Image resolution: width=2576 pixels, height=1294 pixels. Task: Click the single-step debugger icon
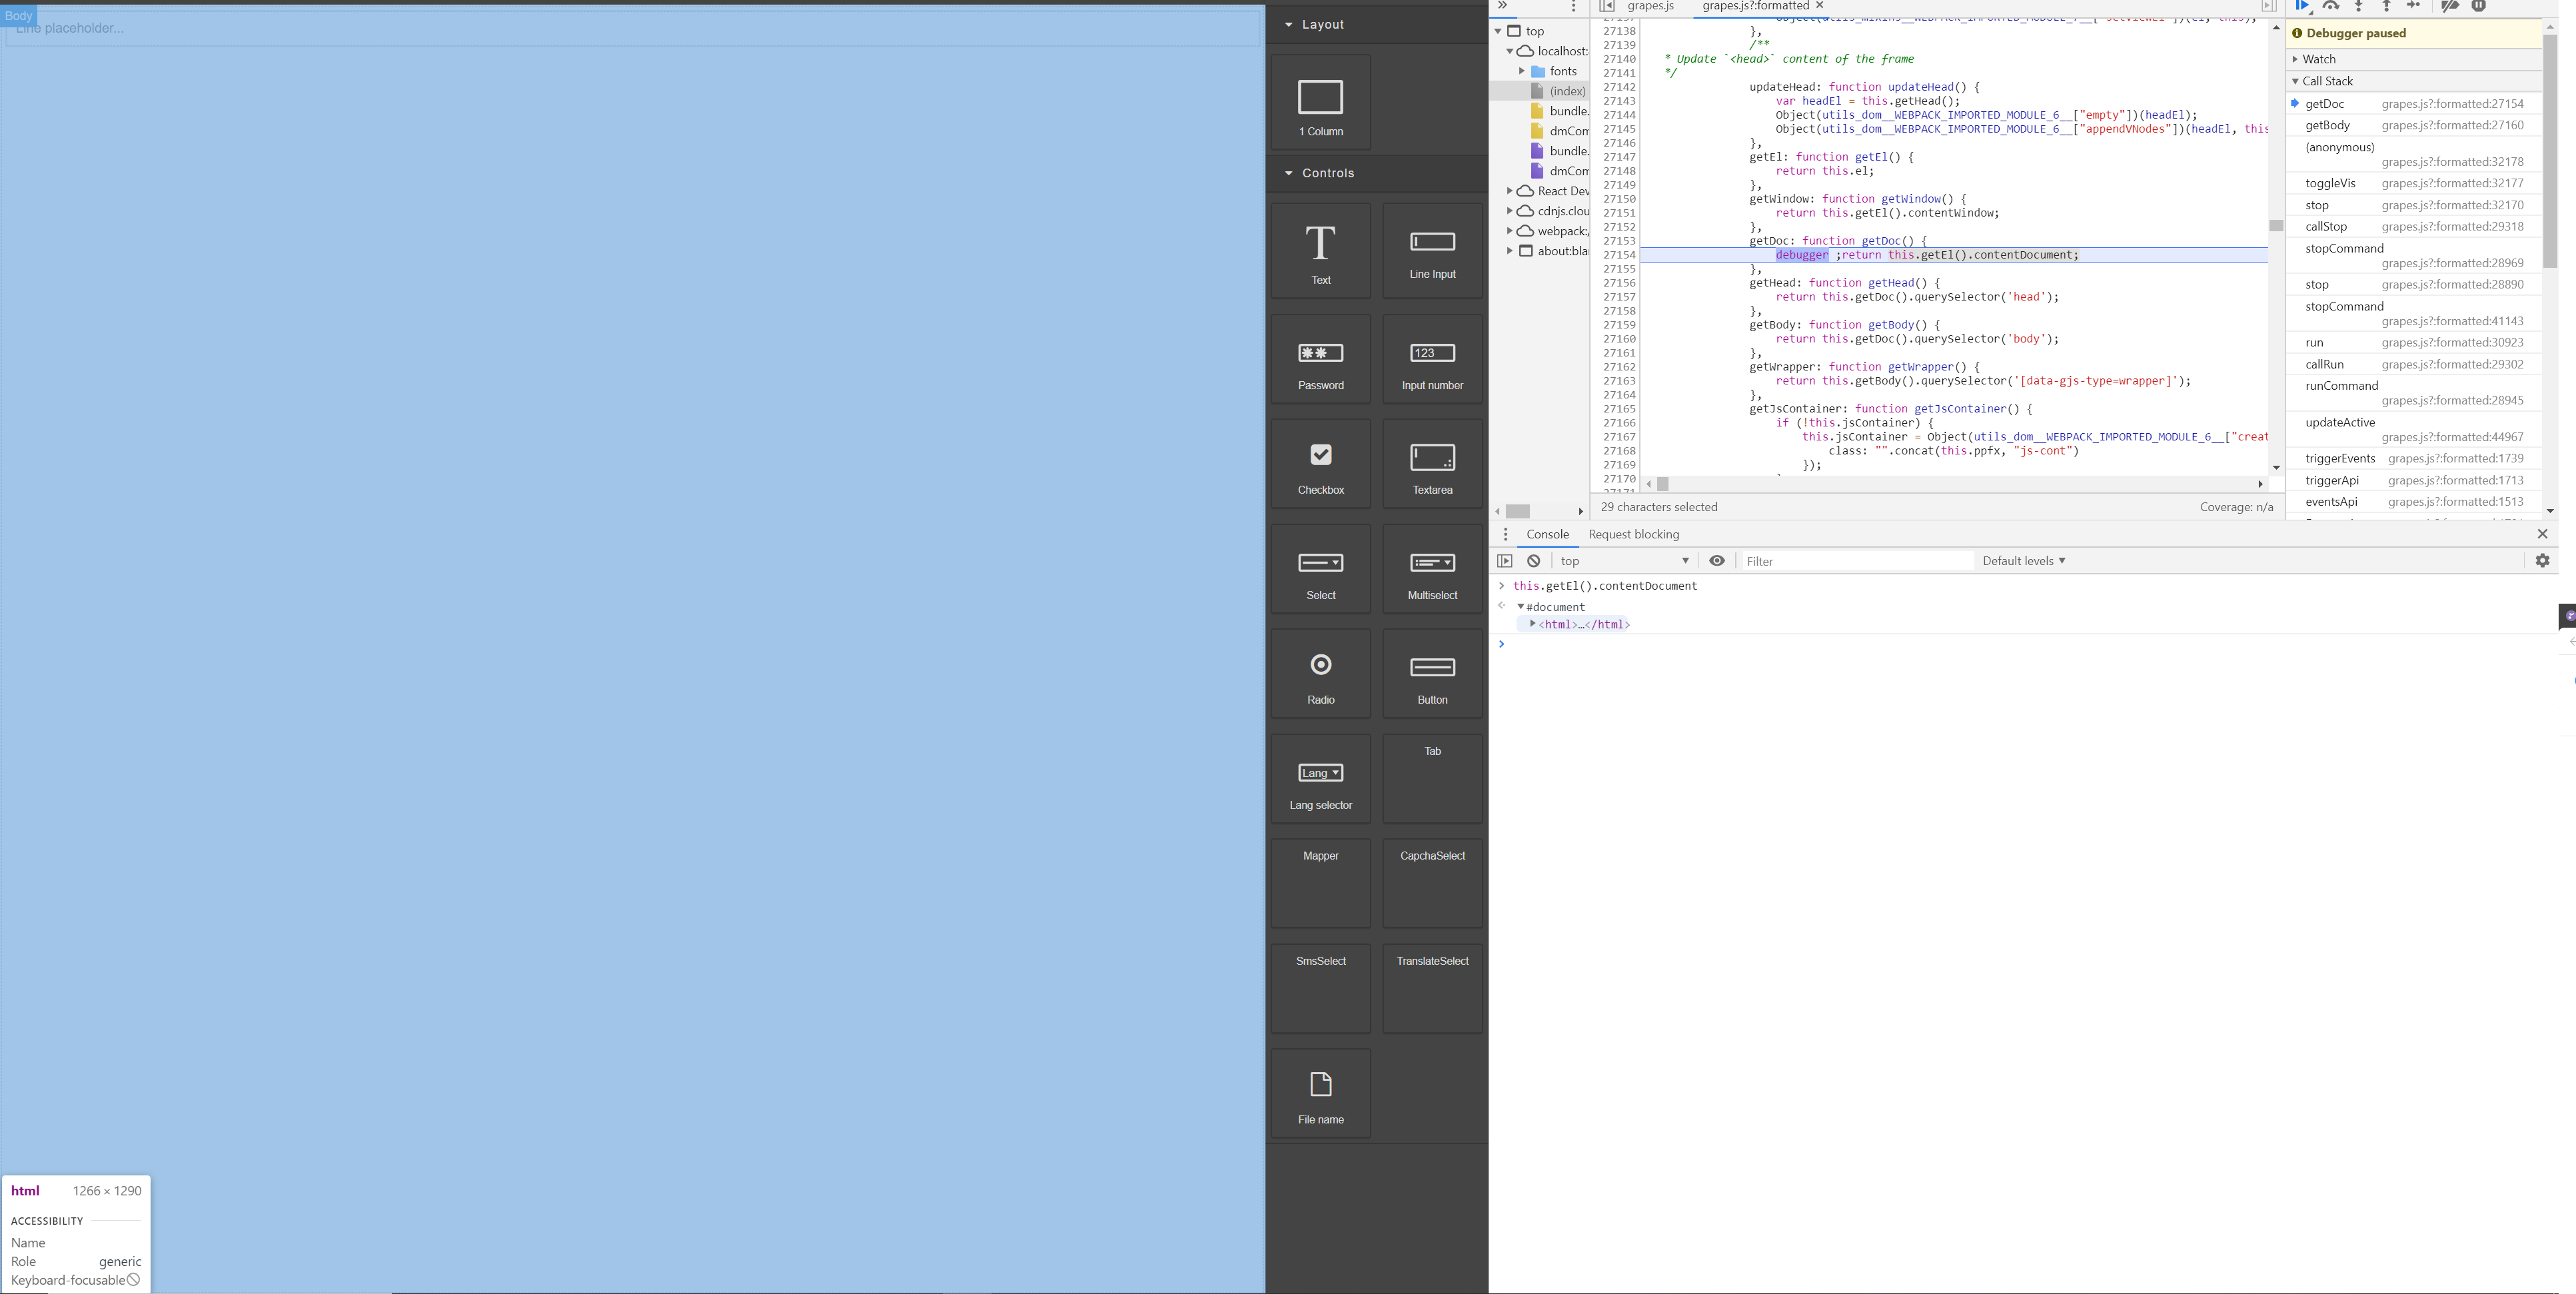[x=2413, y=6]
